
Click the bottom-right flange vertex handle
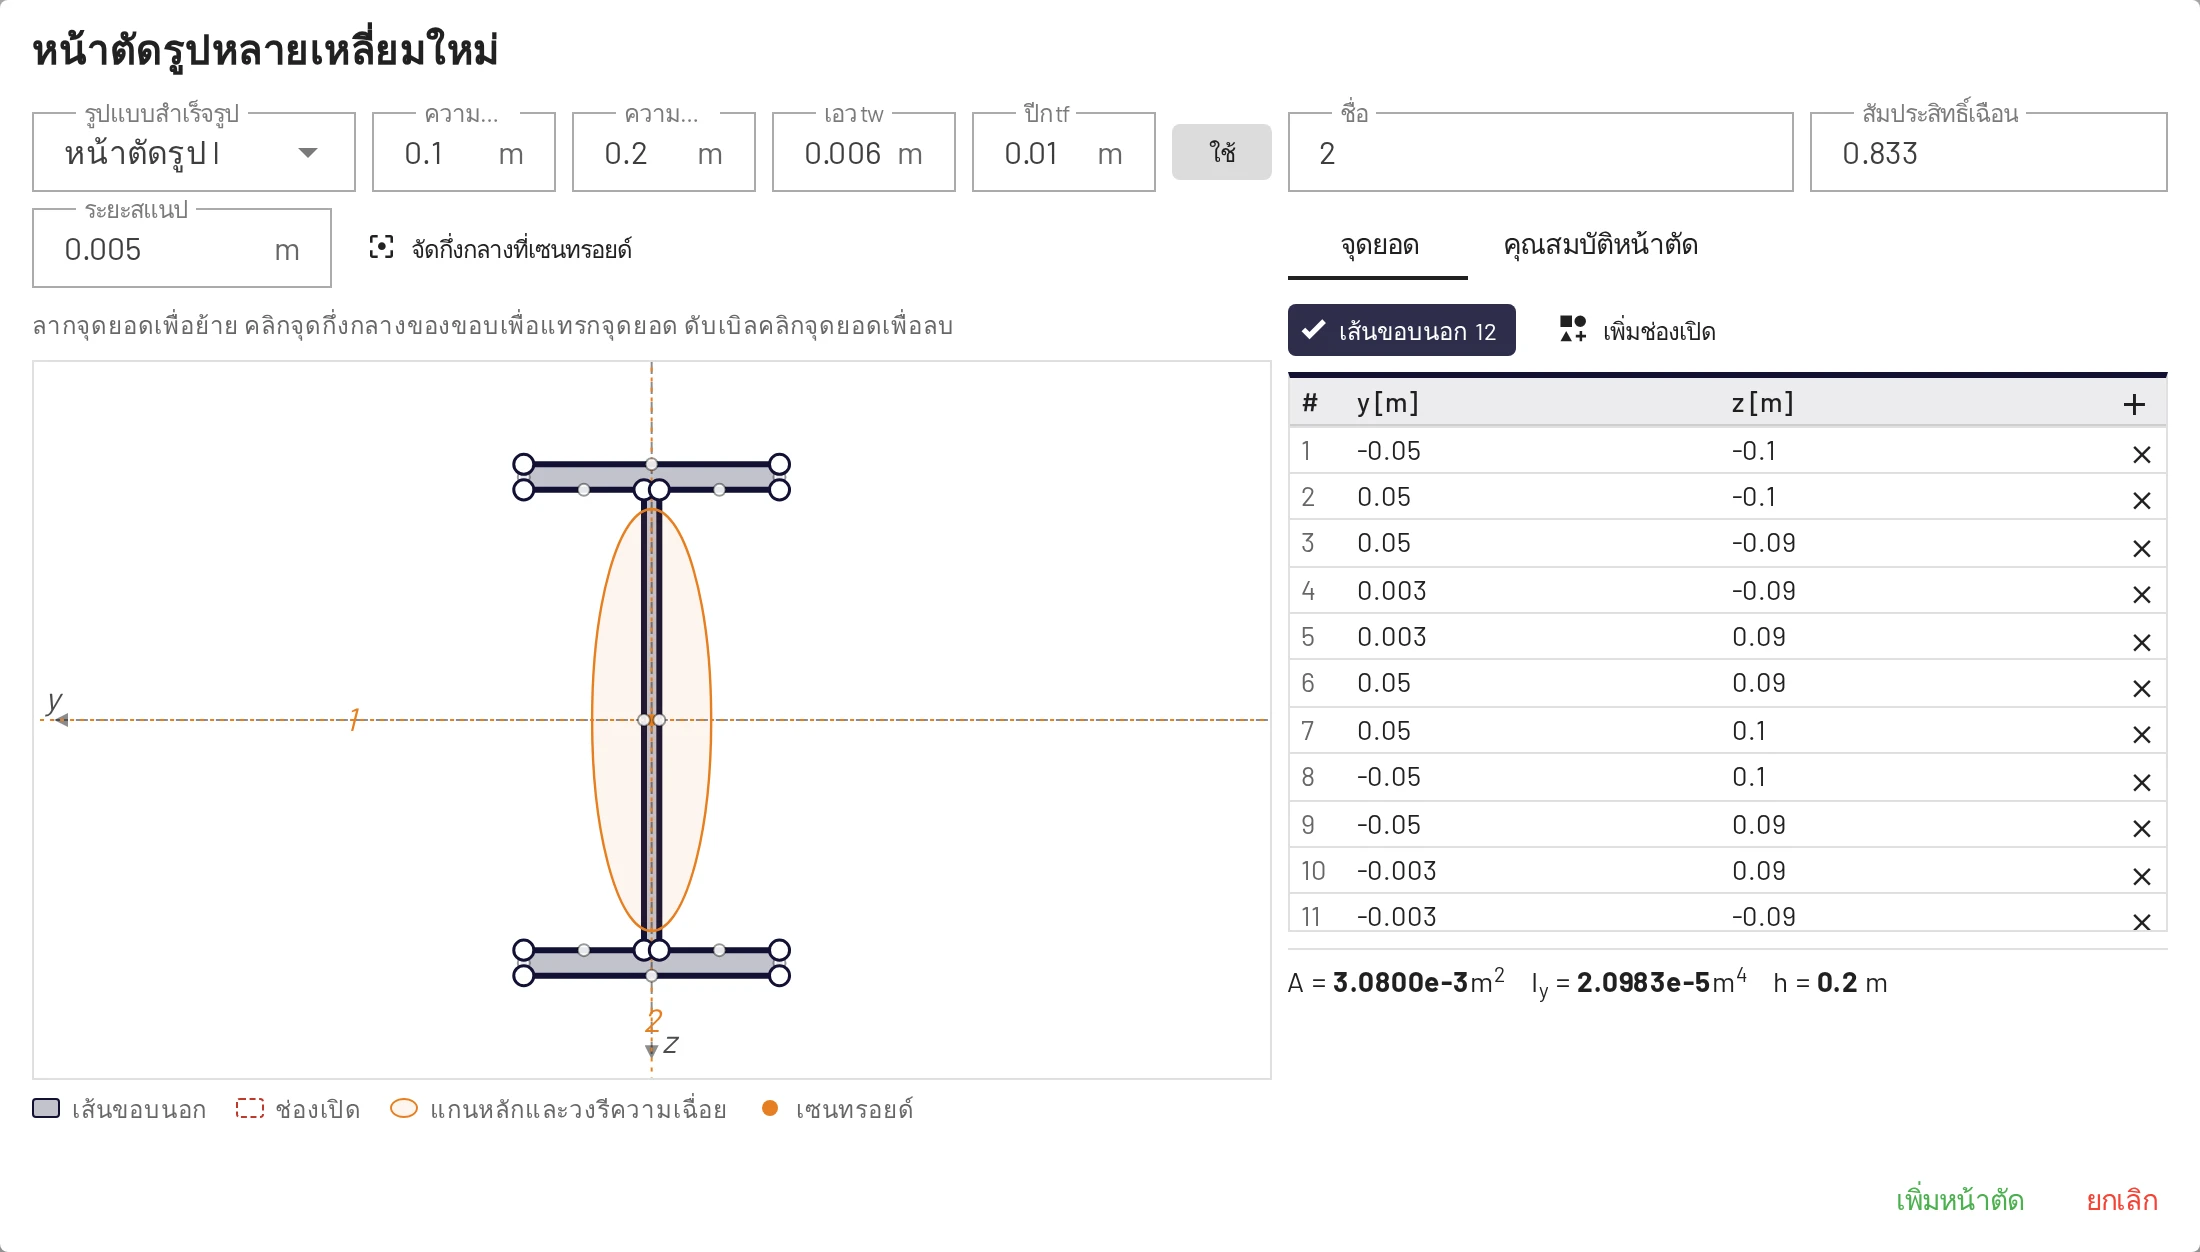click(x=780, y=975)
